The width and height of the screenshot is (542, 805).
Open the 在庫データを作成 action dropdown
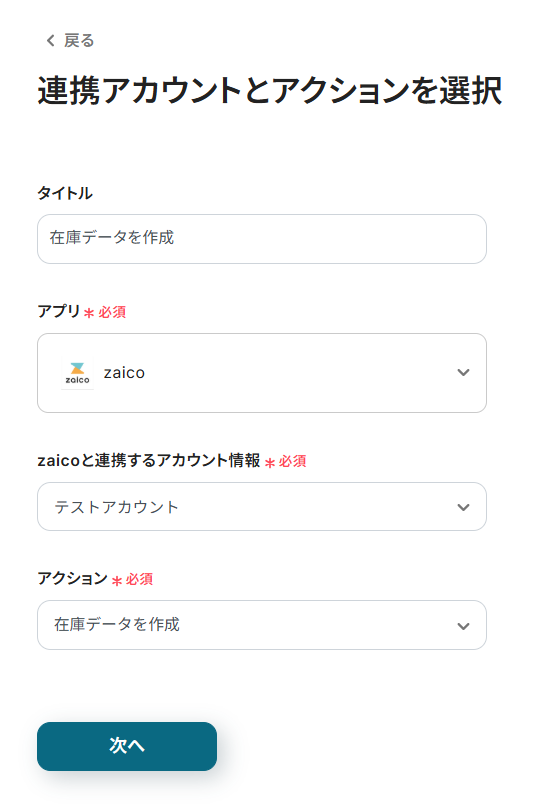[x=262, y=625]
